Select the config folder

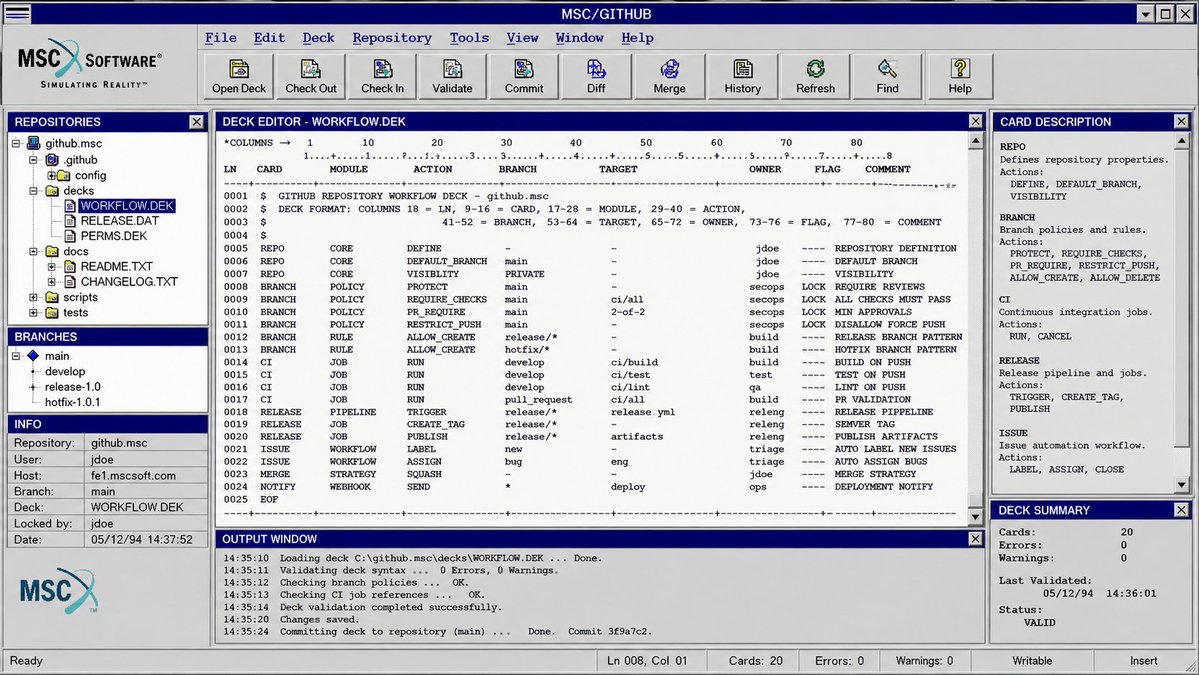tap(90, 175)
